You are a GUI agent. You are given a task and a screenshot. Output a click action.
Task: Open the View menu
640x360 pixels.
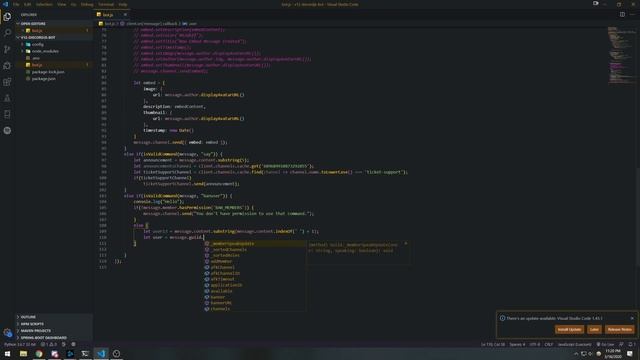click(62, 4)
